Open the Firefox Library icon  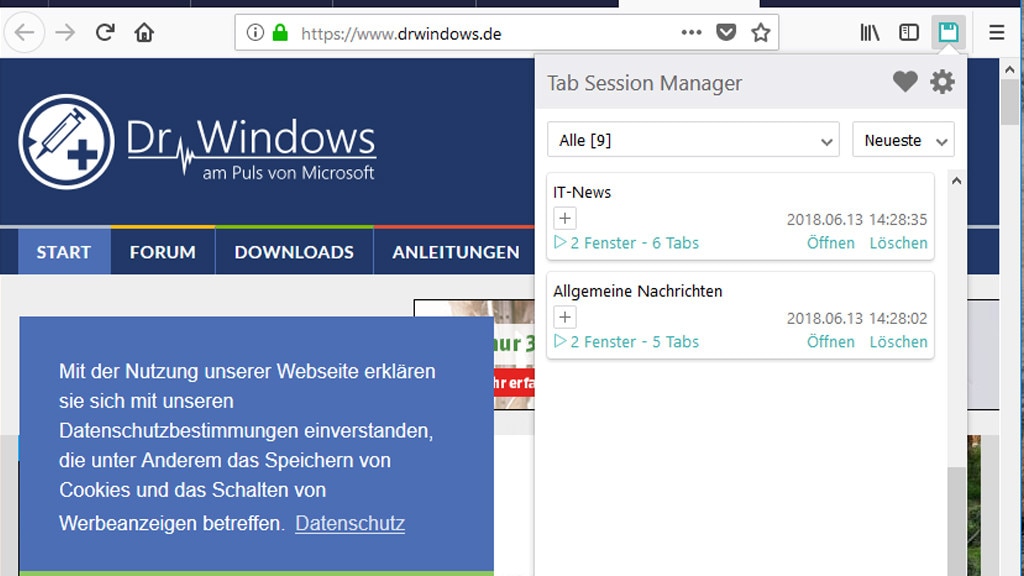click(870, 33)
